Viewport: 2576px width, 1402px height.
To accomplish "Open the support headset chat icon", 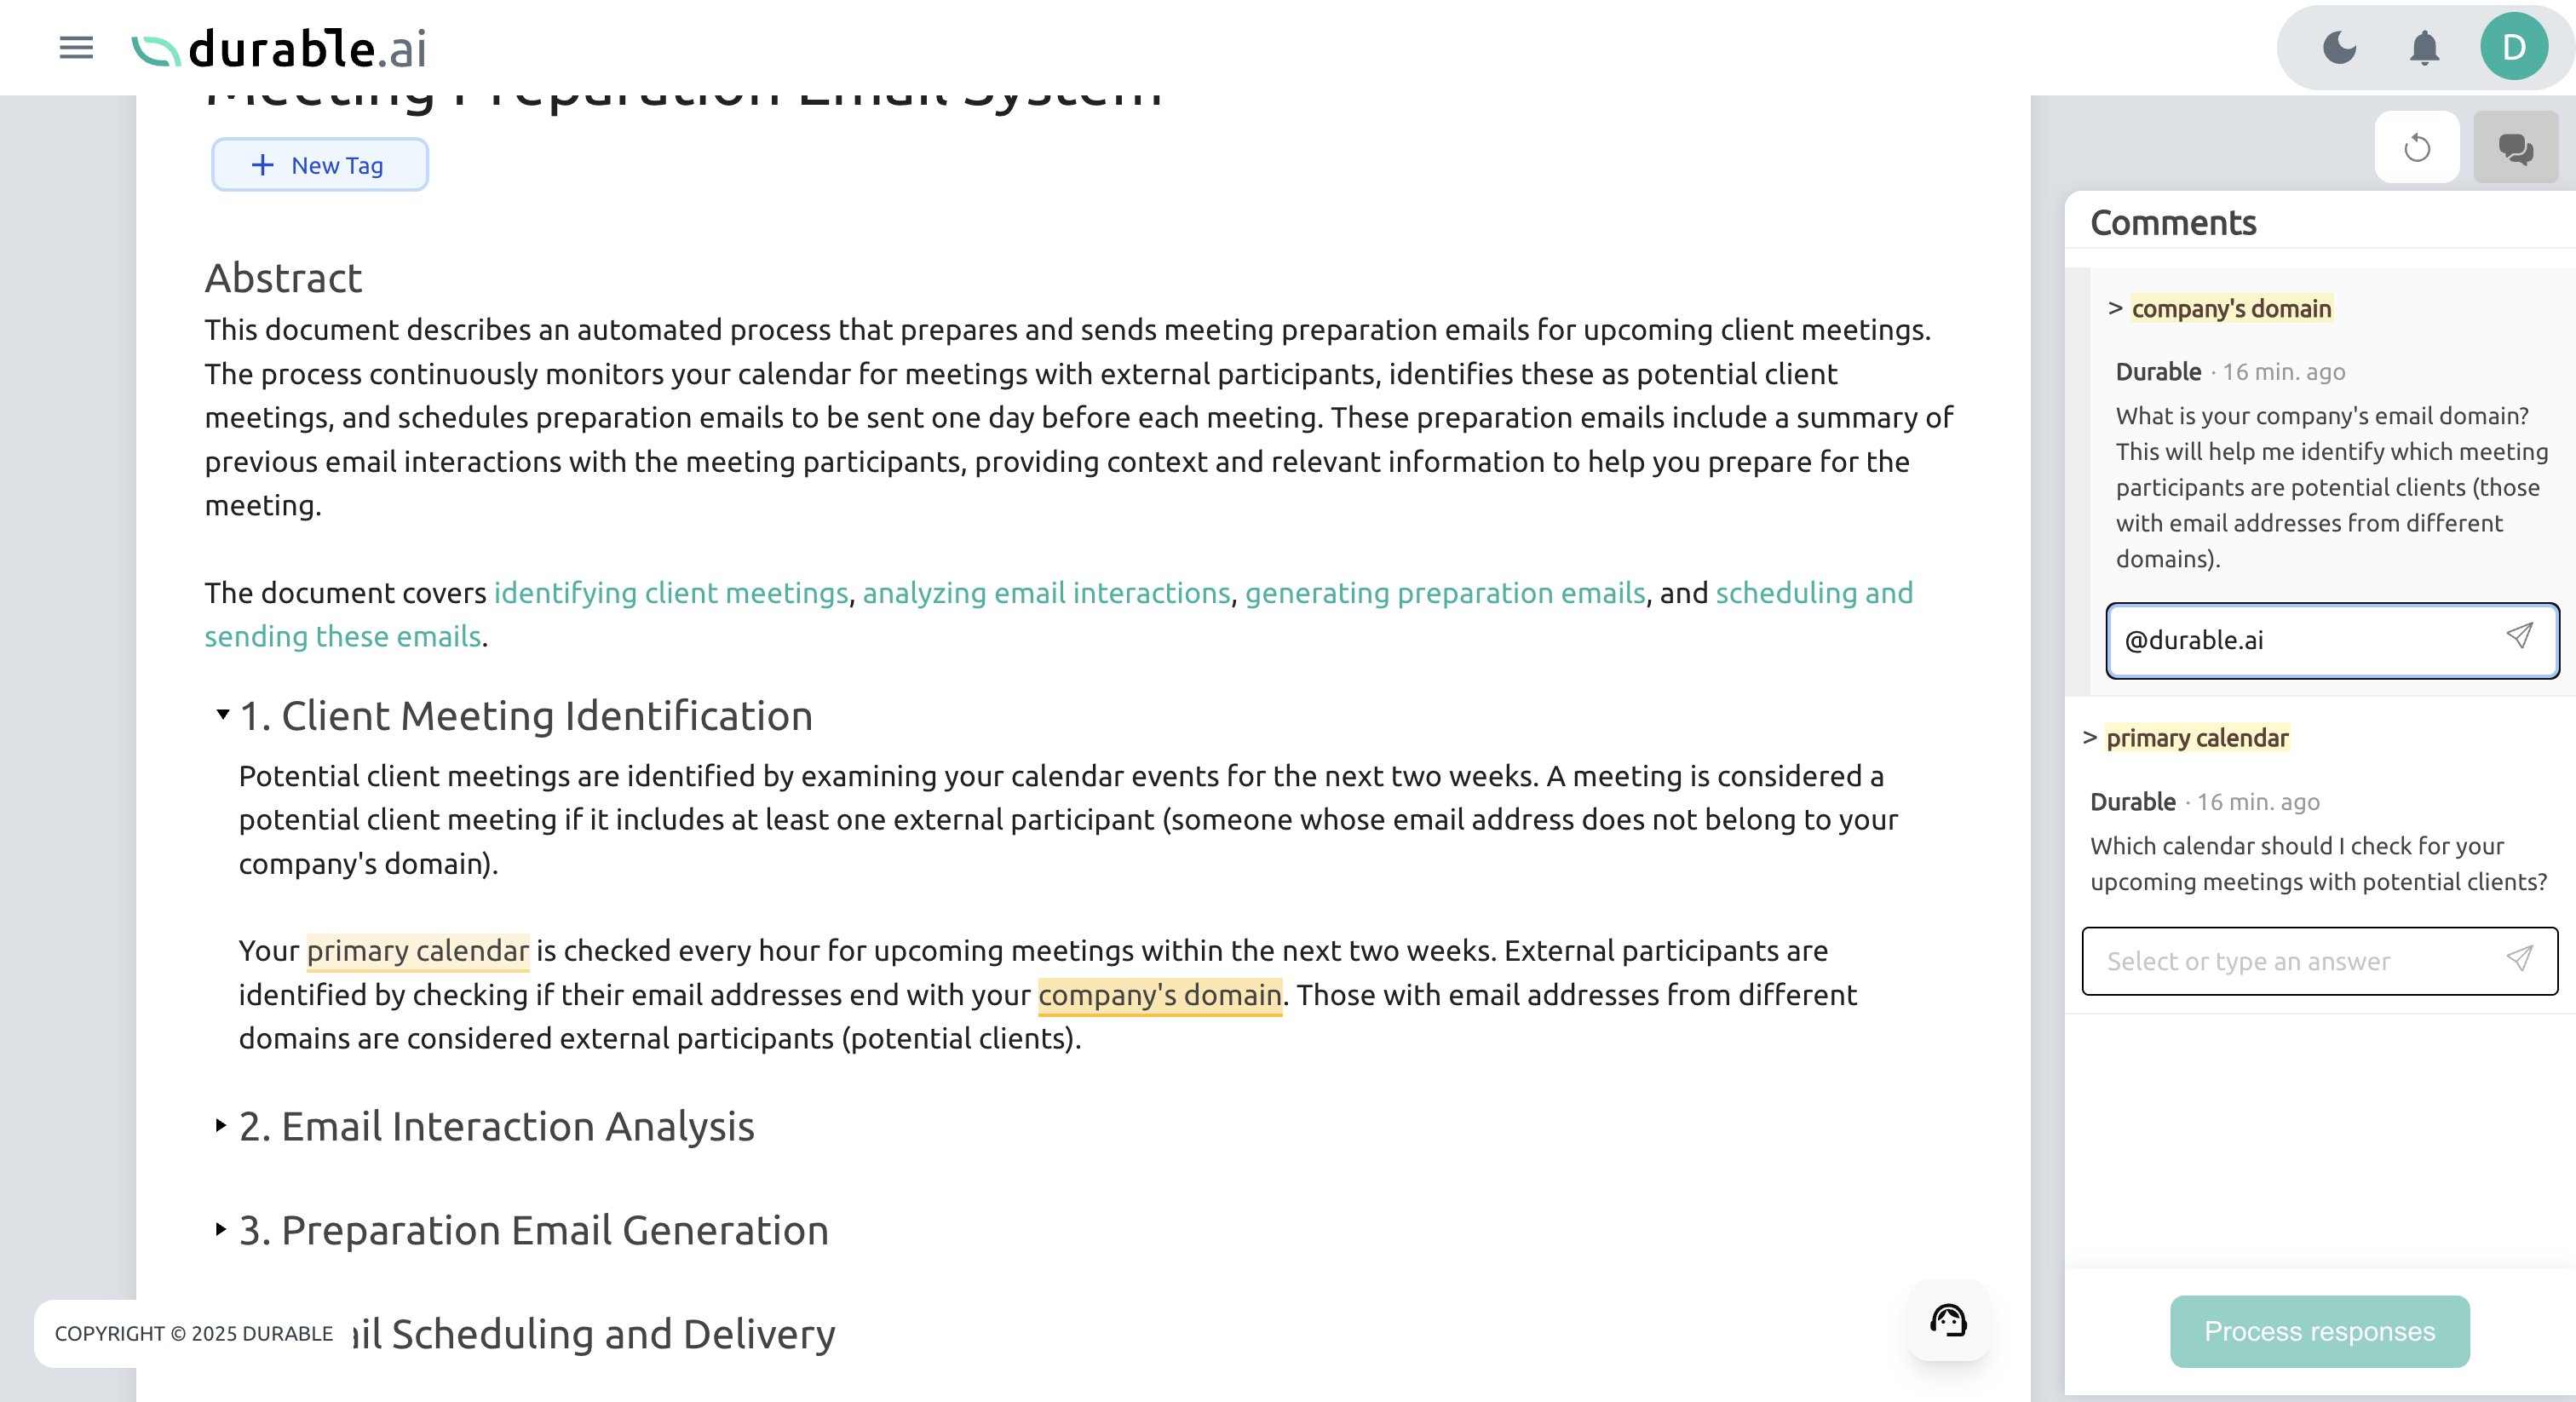I will tap(1948, 1321).
